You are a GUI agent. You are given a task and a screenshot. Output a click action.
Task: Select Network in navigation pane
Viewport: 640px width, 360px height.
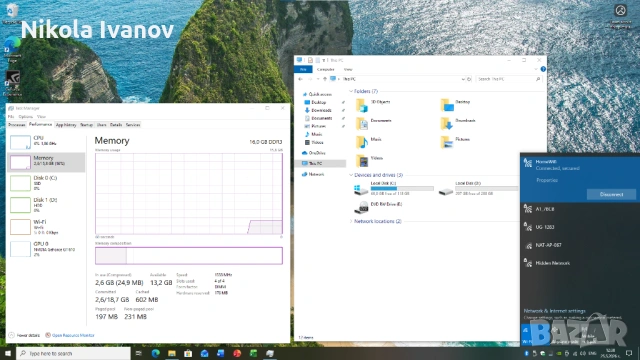313,174
